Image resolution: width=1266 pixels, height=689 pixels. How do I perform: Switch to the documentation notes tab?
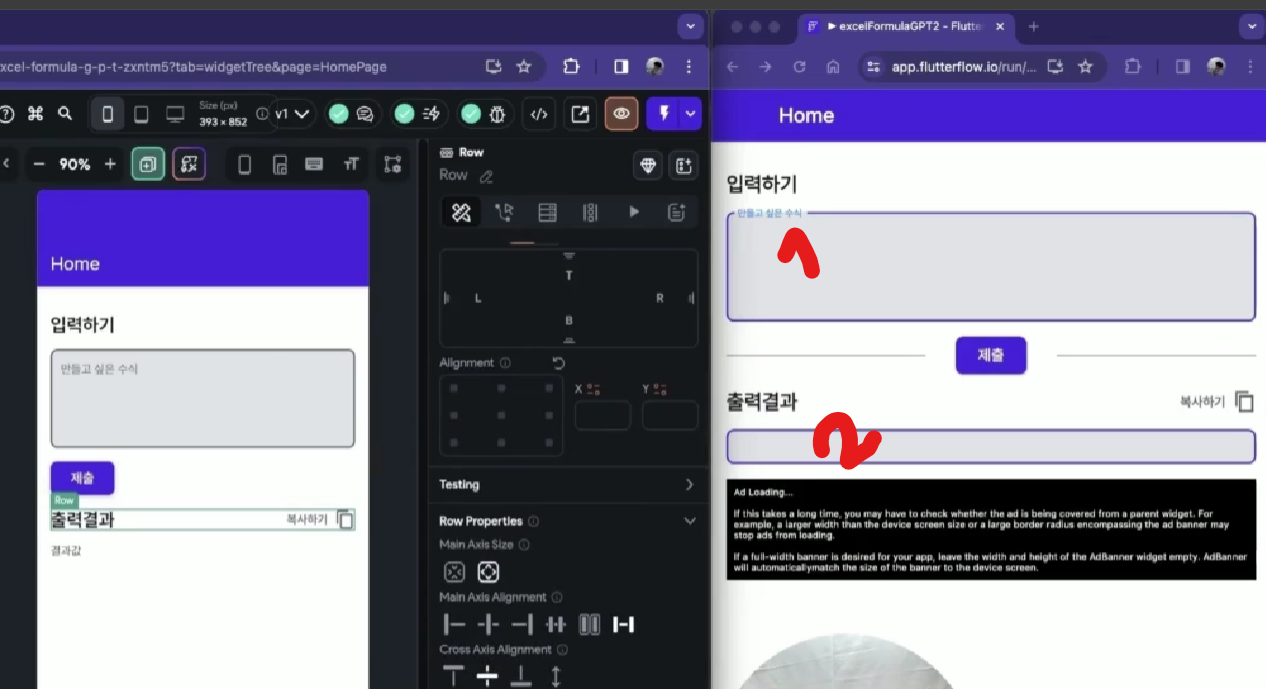coord(677,212)
